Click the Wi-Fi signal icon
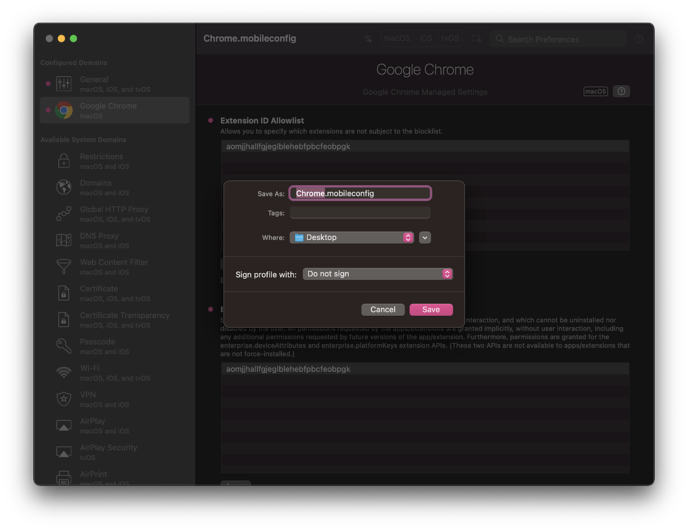This screenshot has width=688, height=530. click(x=64, y=372)
